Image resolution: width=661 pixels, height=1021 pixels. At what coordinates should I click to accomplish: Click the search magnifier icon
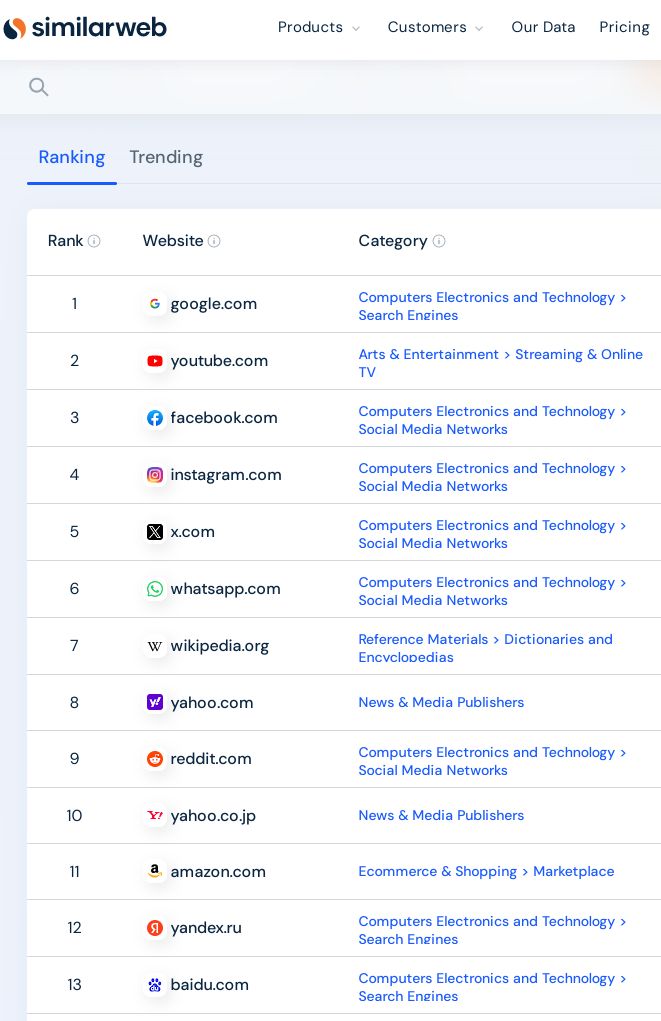[38, 87]
